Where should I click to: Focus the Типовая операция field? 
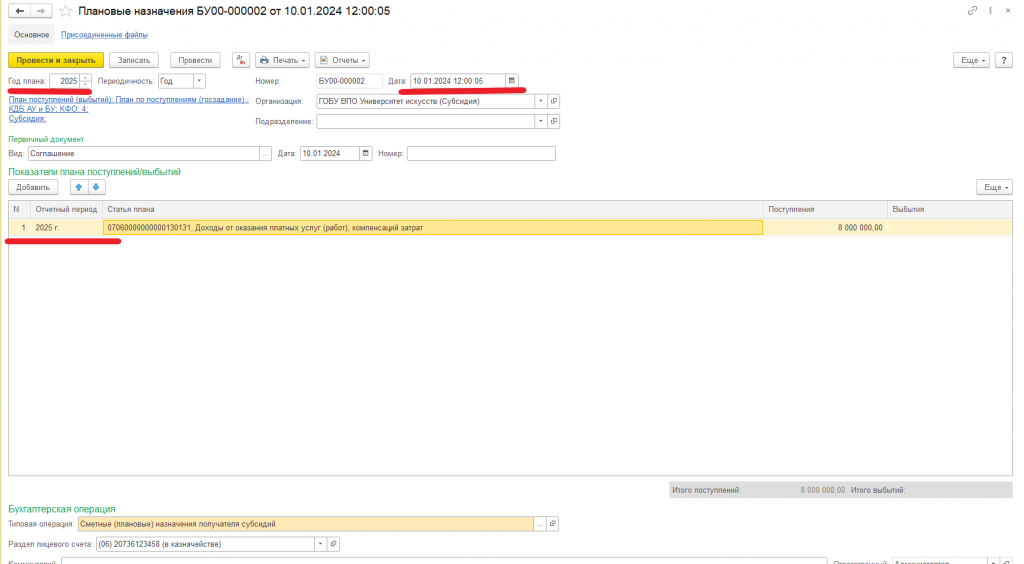306,524
